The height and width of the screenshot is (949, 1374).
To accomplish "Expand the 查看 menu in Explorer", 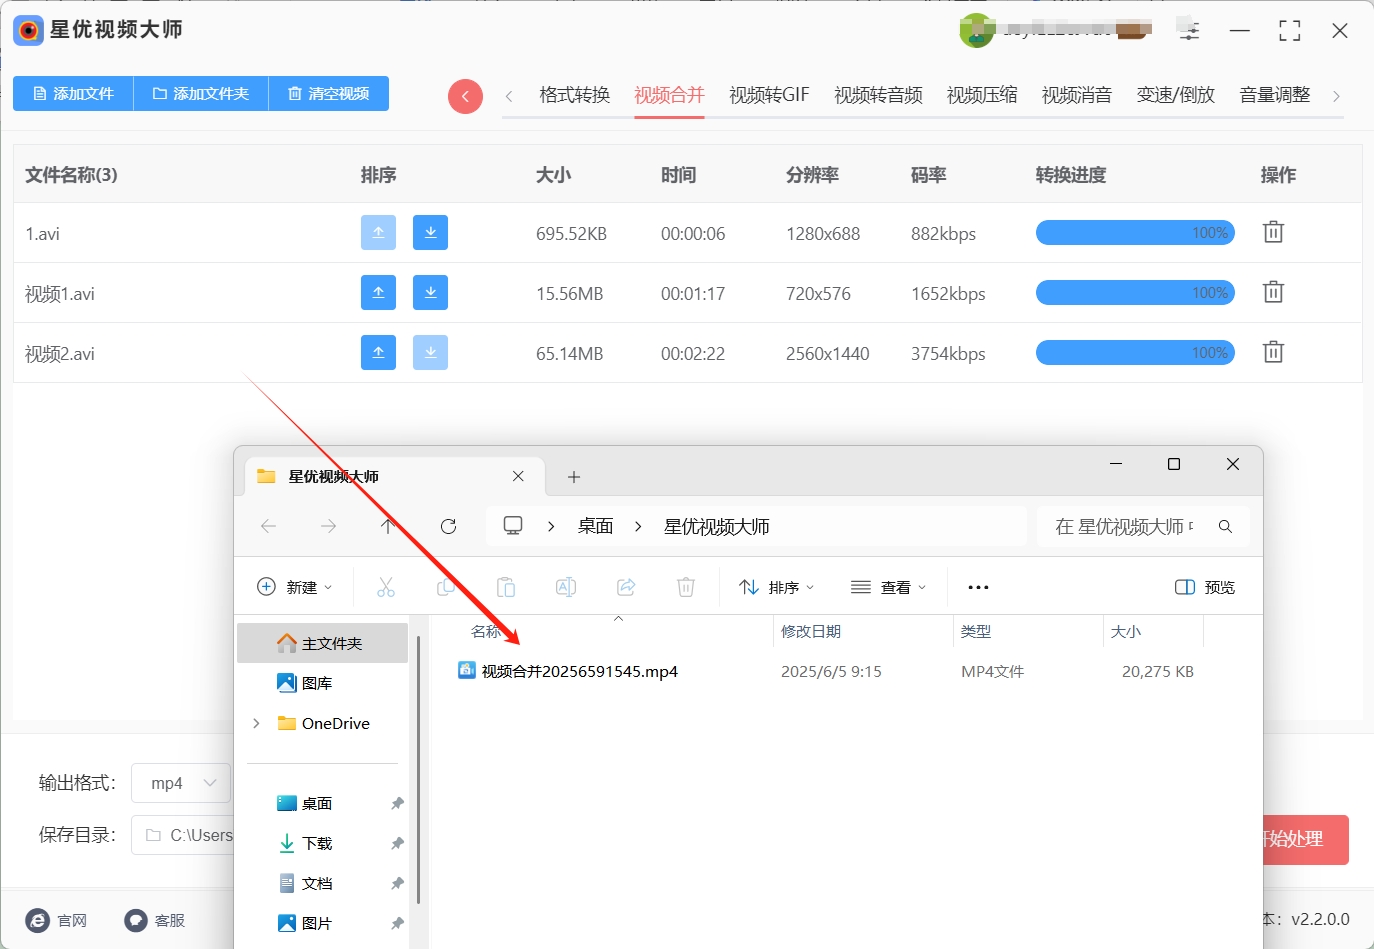I will (889, 587).
